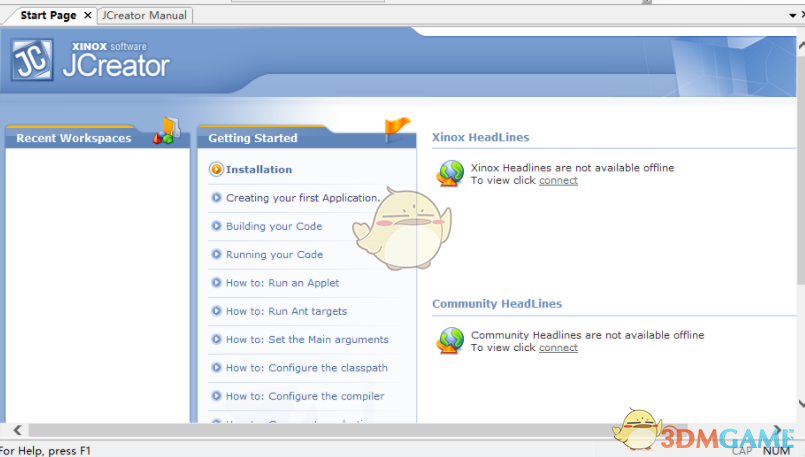Switch to the Start Page tab

48,15
